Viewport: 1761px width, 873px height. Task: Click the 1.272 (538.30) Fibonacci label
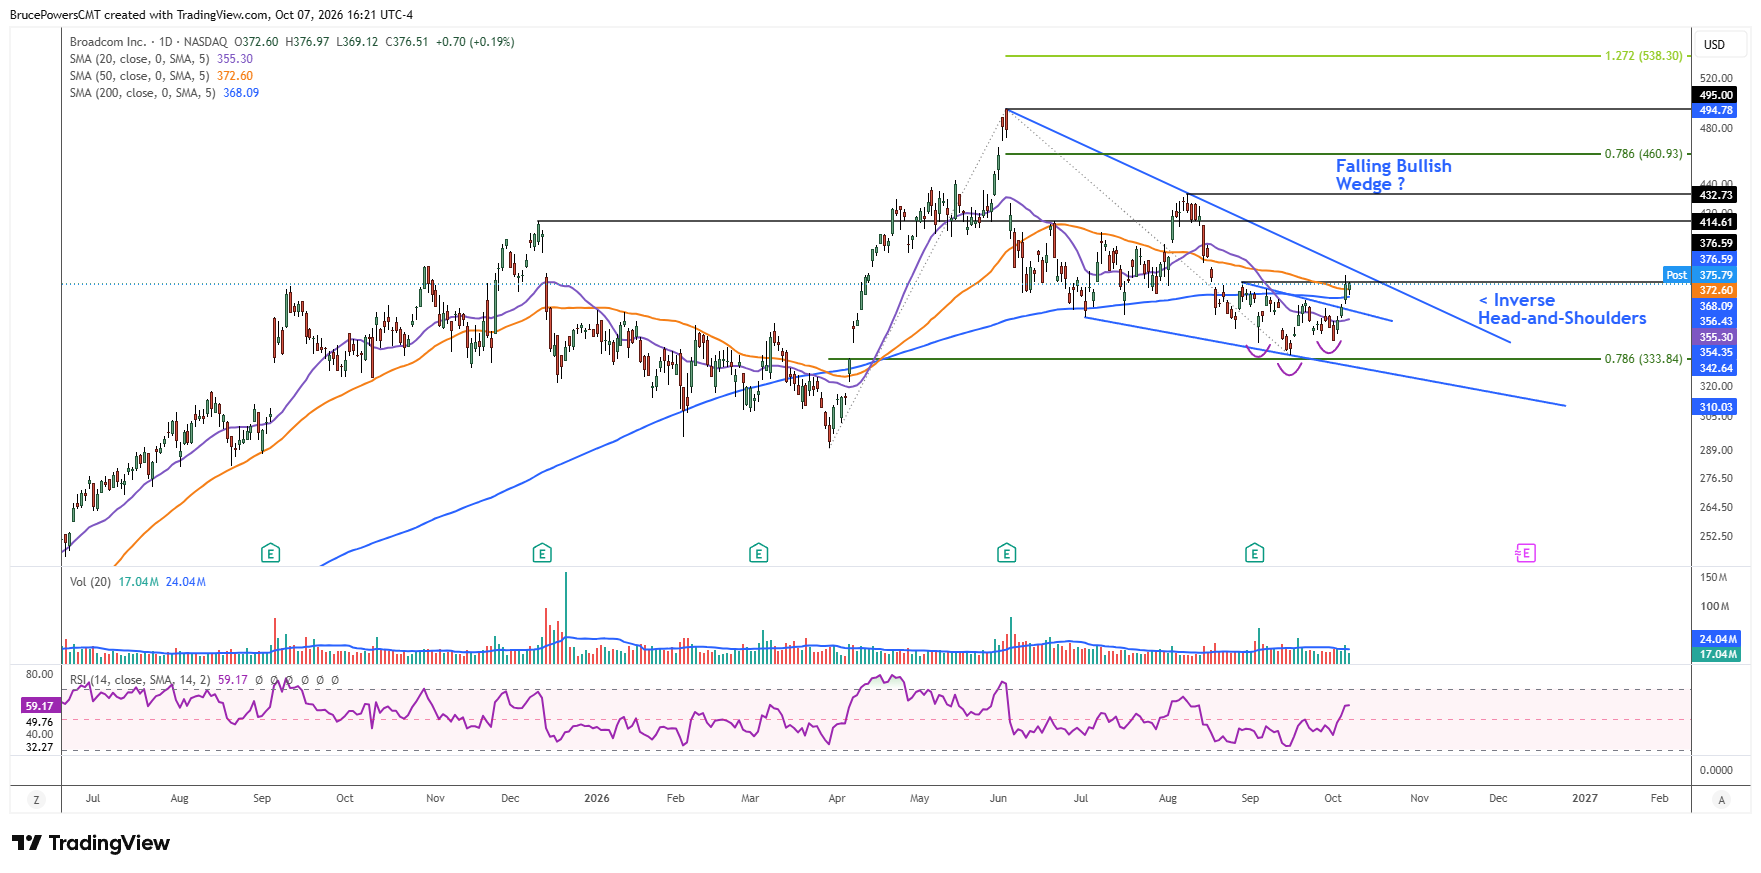coord(1644,56)
